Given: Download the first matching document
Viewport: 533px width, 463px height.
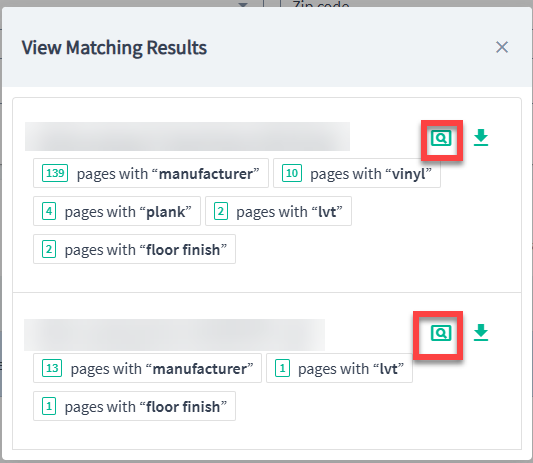Looking at the screenshot, I should [x=481, y=138].
